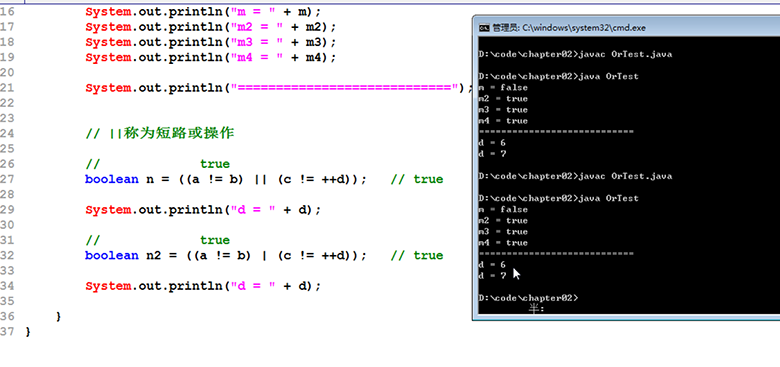Click the println "d = " statement on line 29
This screenshot has width=780, height=367.
point(203,210)
